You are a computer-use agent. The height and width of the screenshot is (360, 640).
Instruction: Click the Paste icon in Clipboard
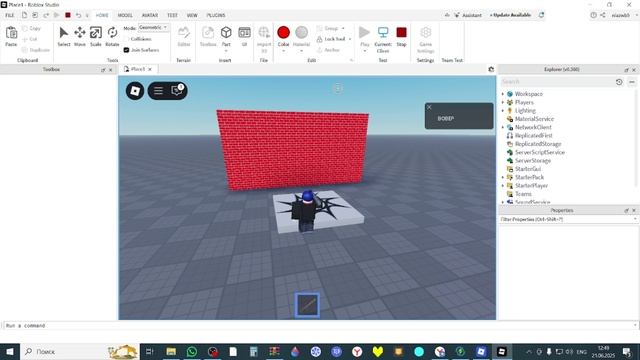pos(11,33)
